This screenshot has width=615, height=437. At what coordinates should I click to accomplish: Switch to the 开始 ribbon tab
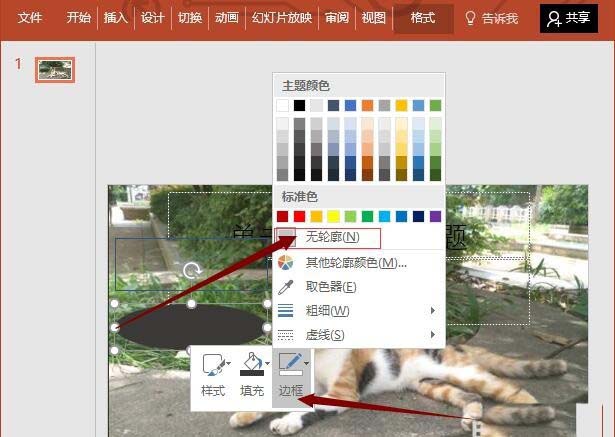point(78,18)
